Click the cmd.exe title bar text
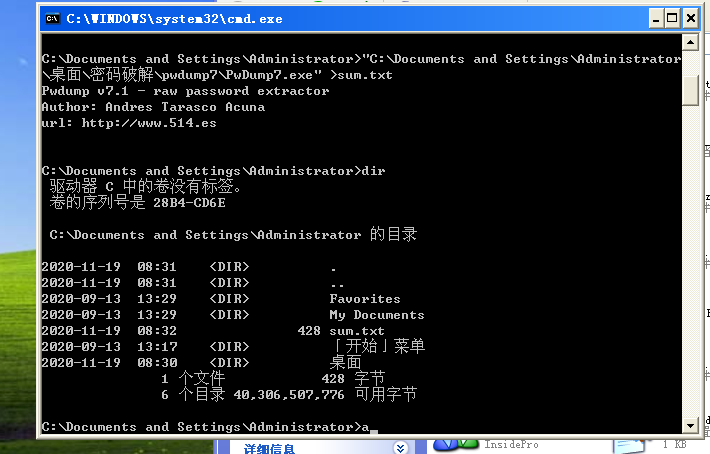Viewport: 710px width, 454px height. pos(174,19)
